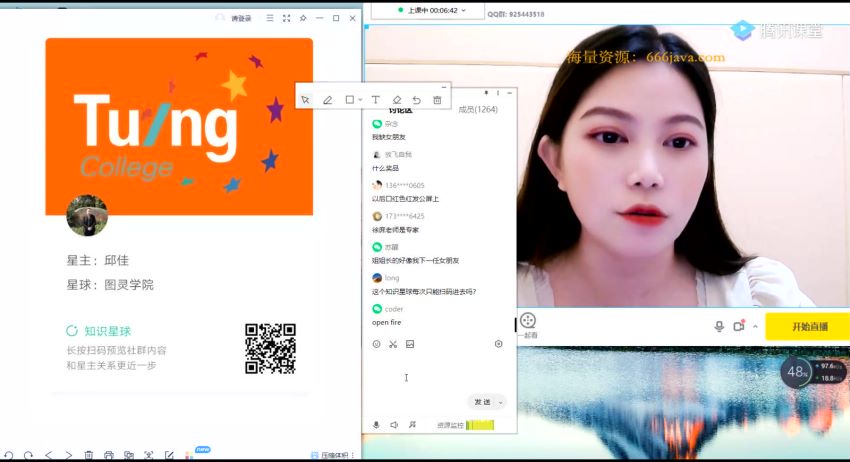Select the eraser tool
The image size is (850, 462).
click(397, 100)
